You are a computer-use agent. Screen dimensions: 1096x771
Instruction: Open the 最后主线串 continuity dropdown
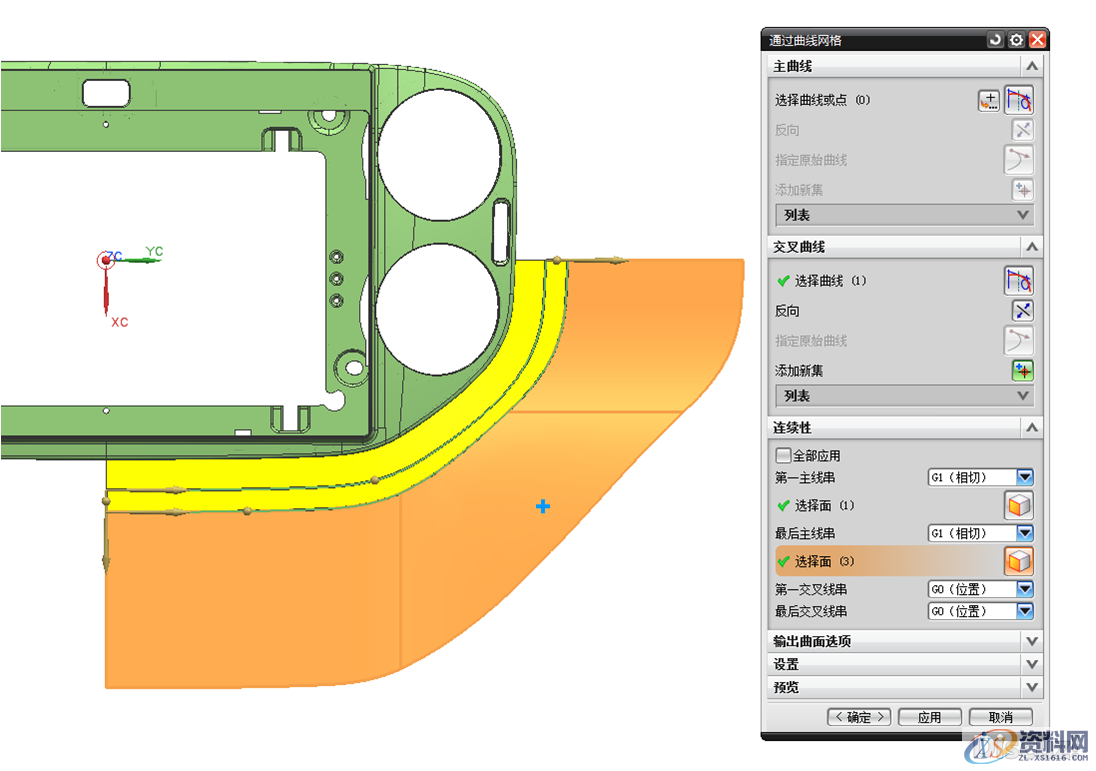point(1025,534)
